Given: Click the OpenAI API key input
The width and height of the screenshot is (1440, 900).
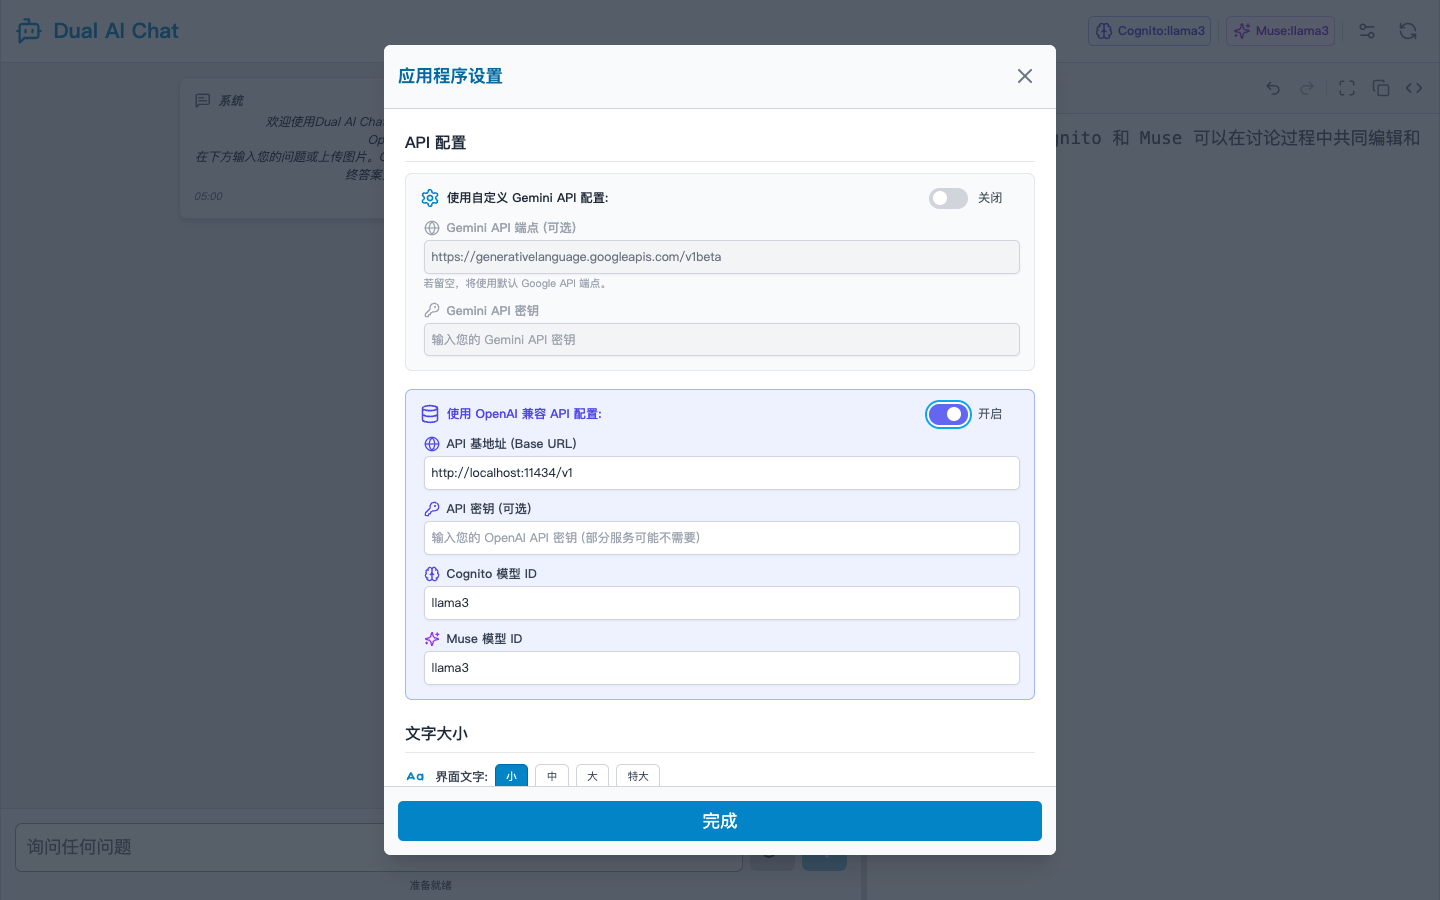Looking at the screenshot, I should pos(722,538).
